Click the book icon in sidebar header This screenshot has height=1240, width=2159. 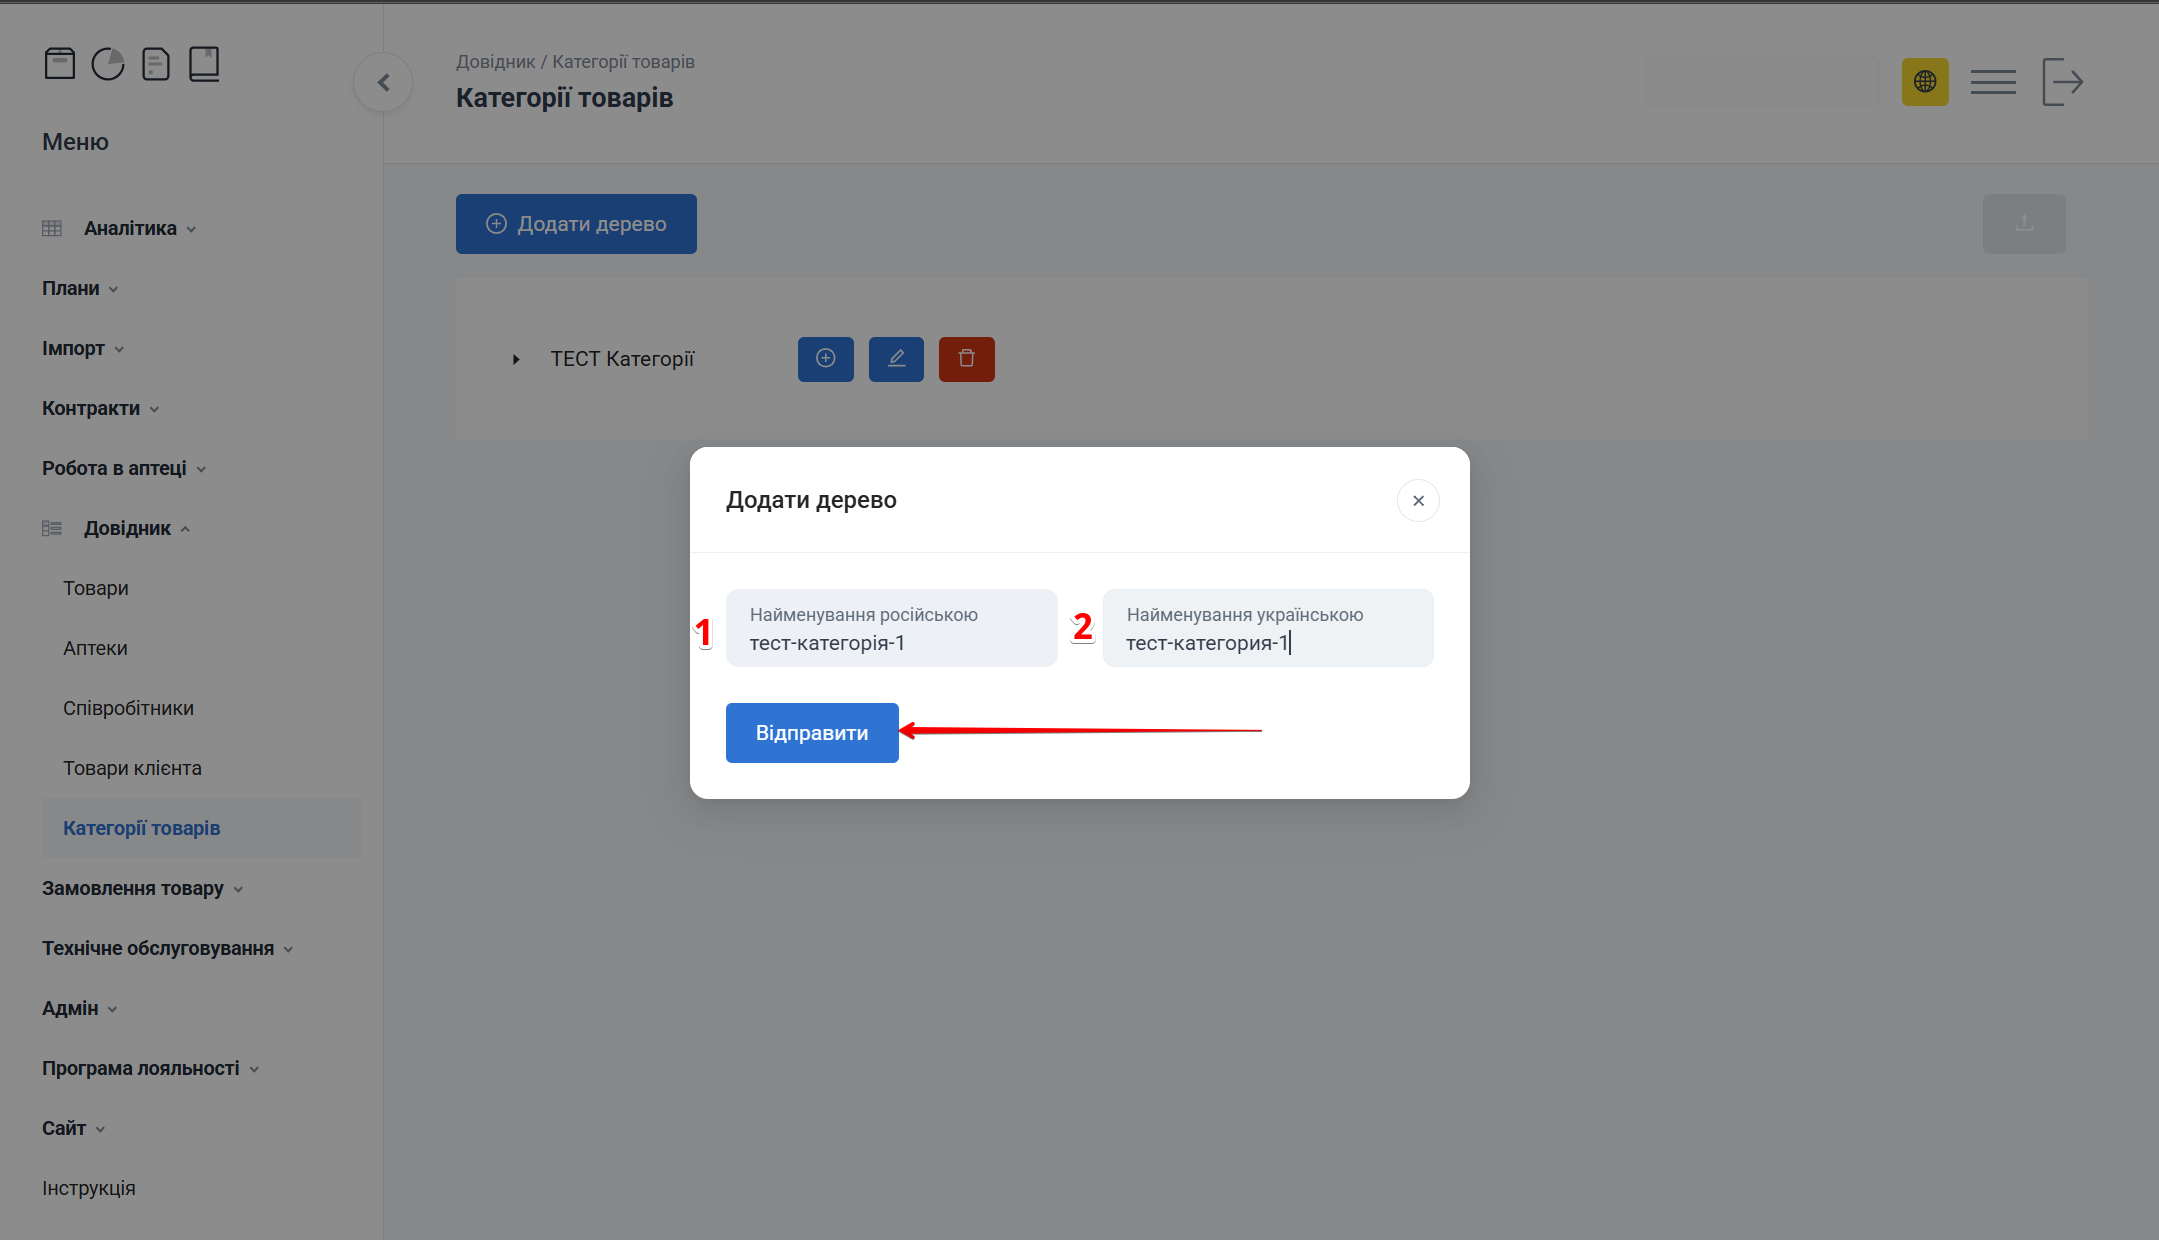[x=204, y=64]
